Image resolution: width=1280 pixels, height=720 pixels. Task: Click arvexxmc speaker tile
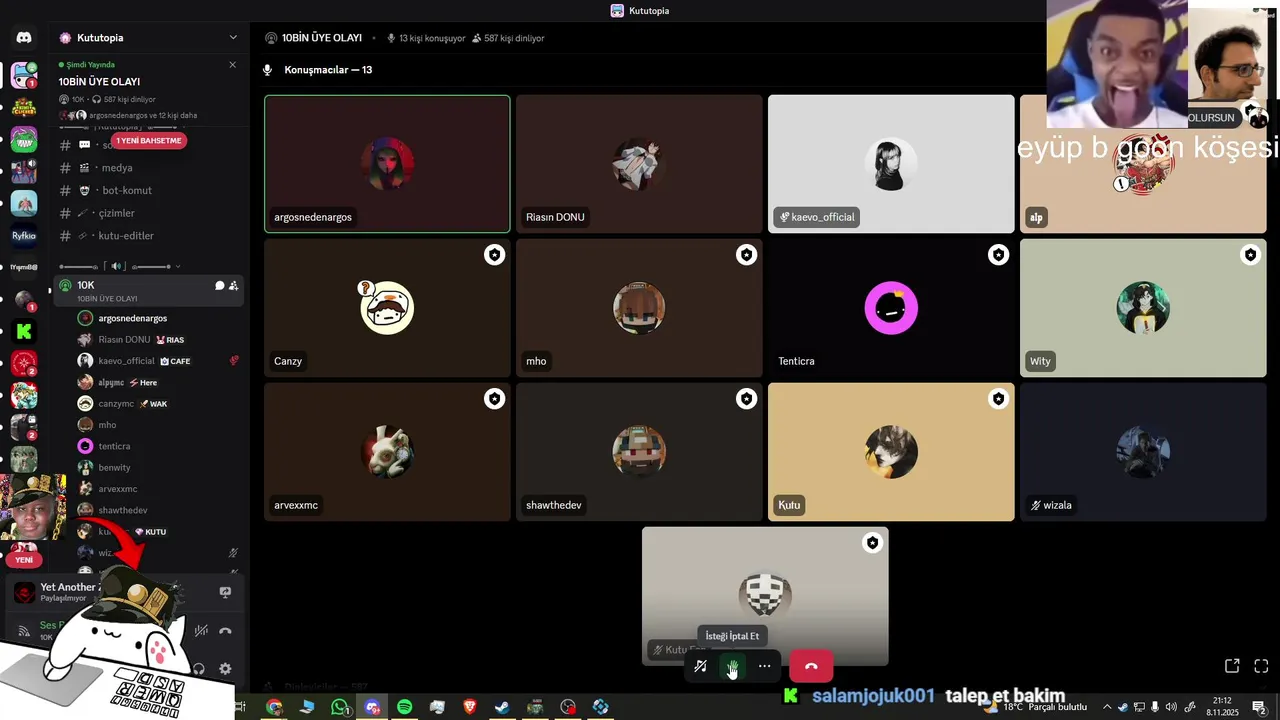coord(387,452)
